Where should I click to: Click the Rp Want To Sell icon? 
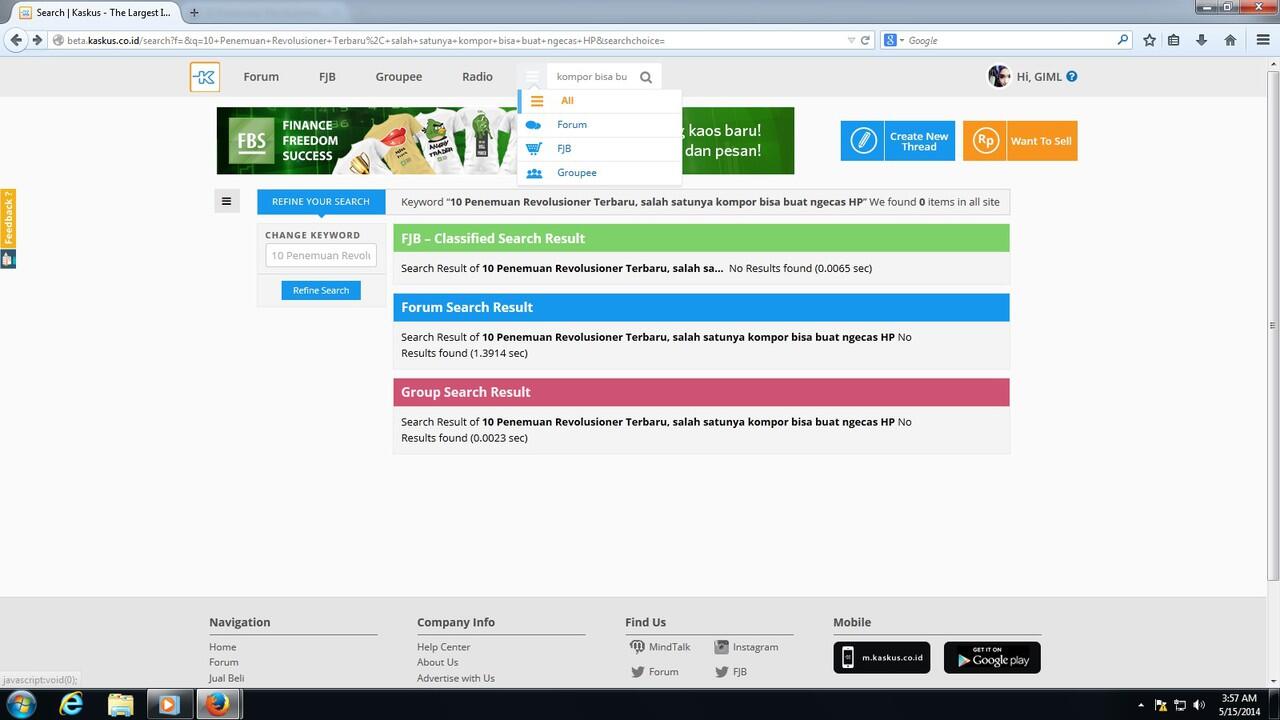pyautogui.click(x=985, y=141)
